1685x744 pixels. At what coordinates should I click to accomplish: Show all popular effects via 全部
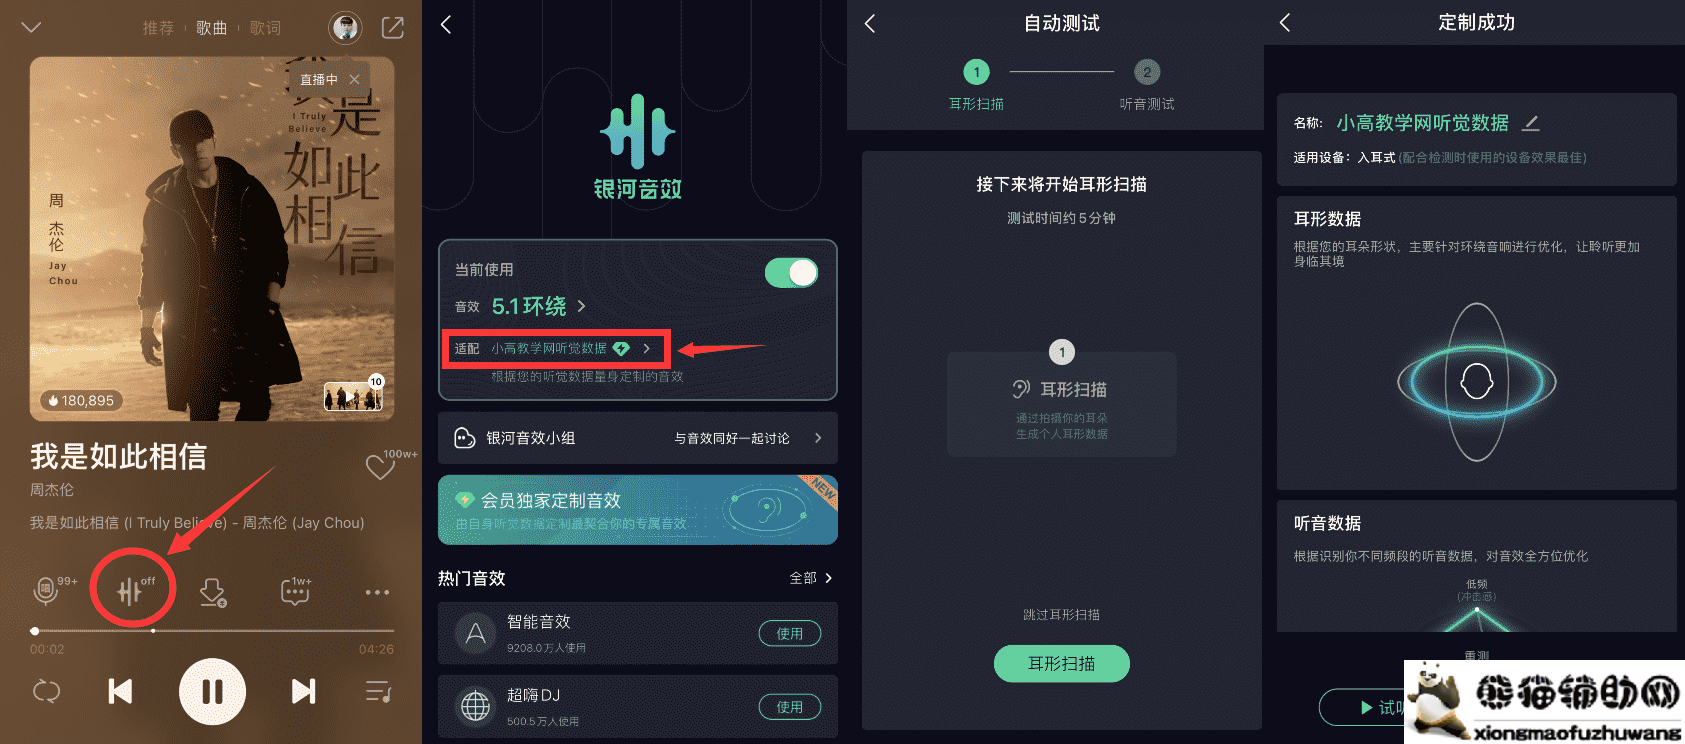pos(811,578)
